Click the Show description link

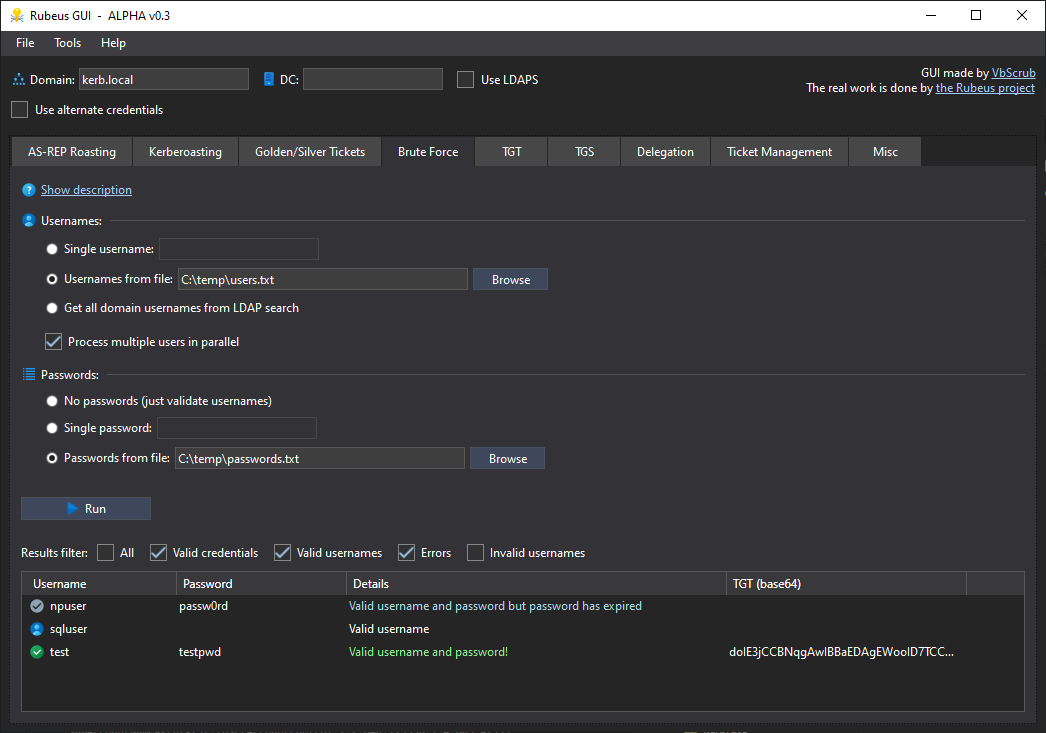coord(86,190)
